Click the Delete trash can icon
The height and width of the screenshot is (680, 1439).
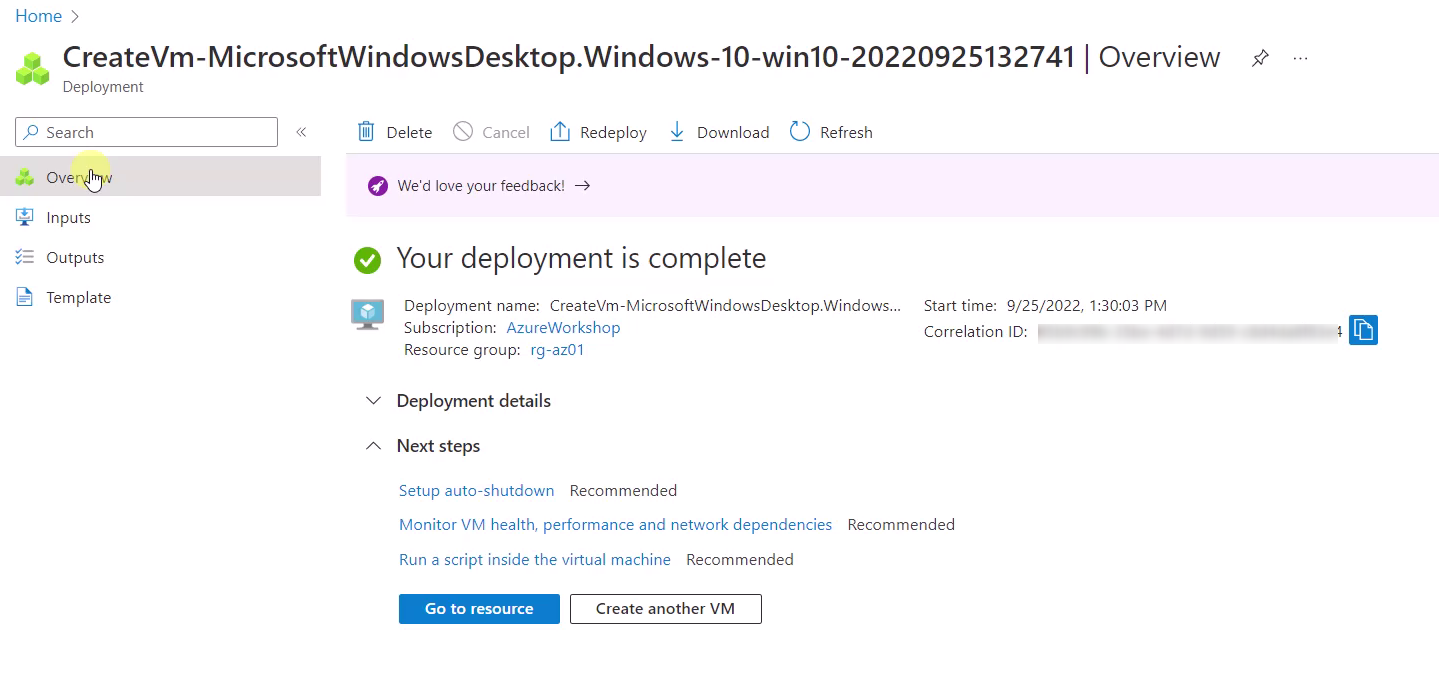(367, 132)
